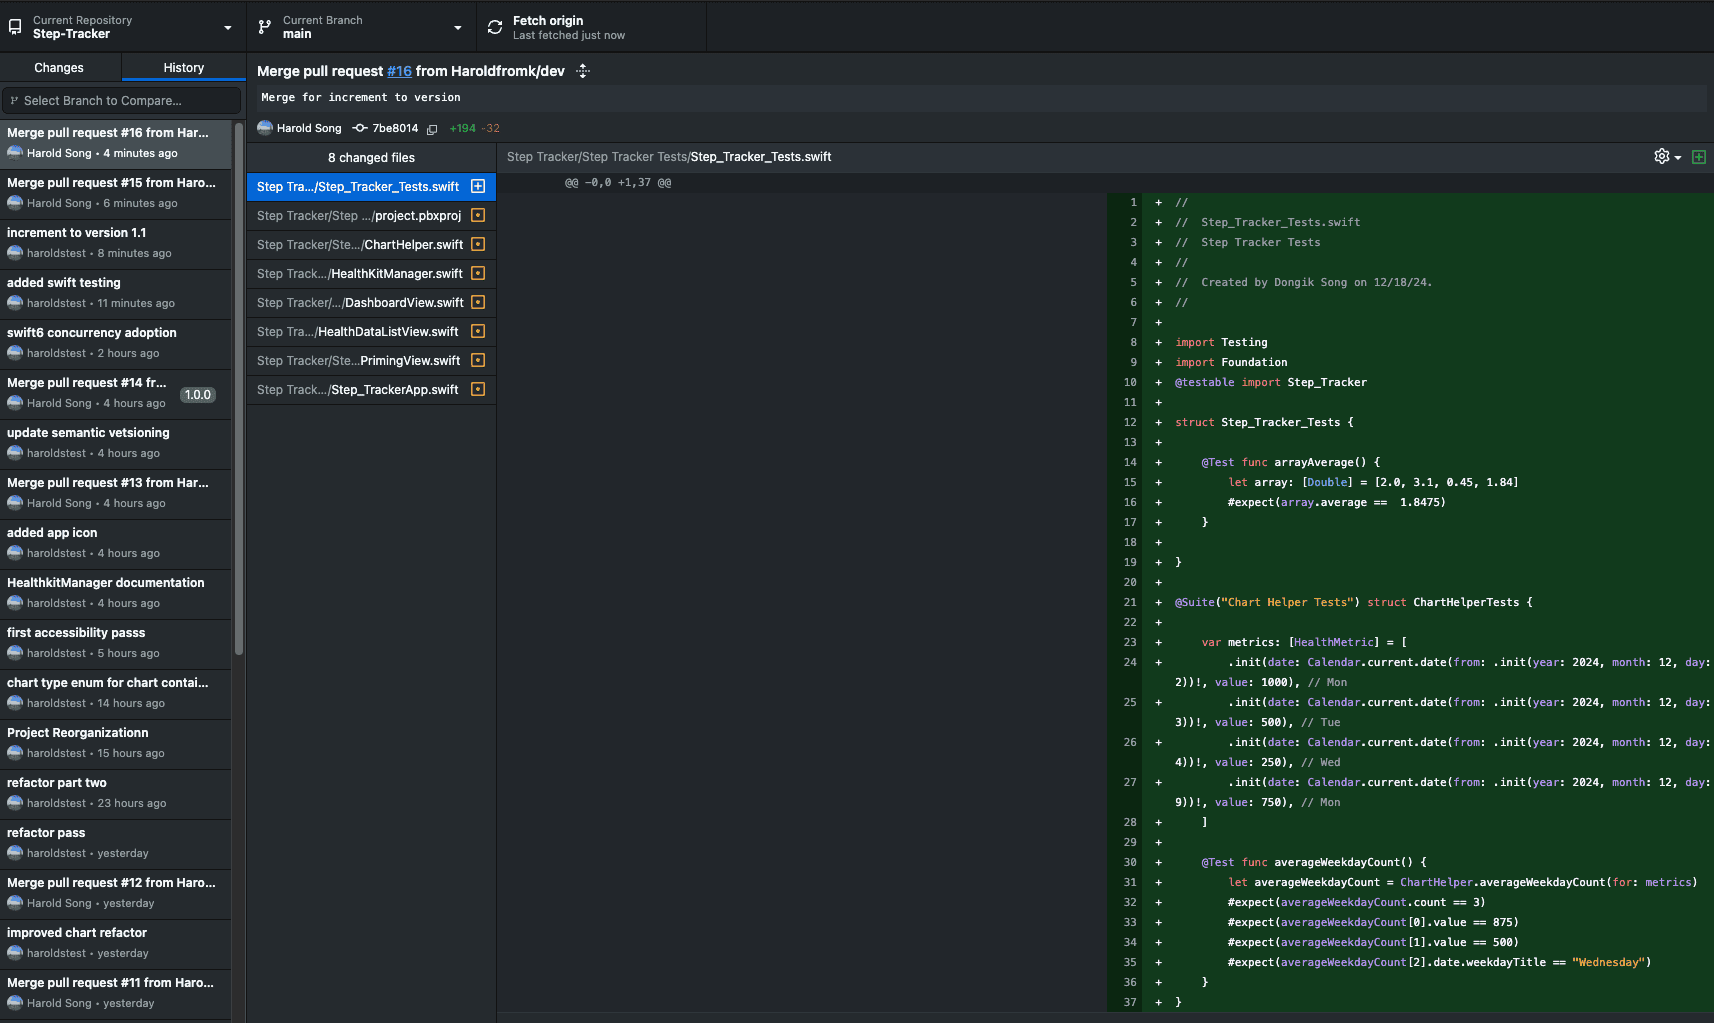Viewport: 1714px width, 1023px height.
Task: Select the HealthKitManager.swift changed file
Action: tap(371, 273)
